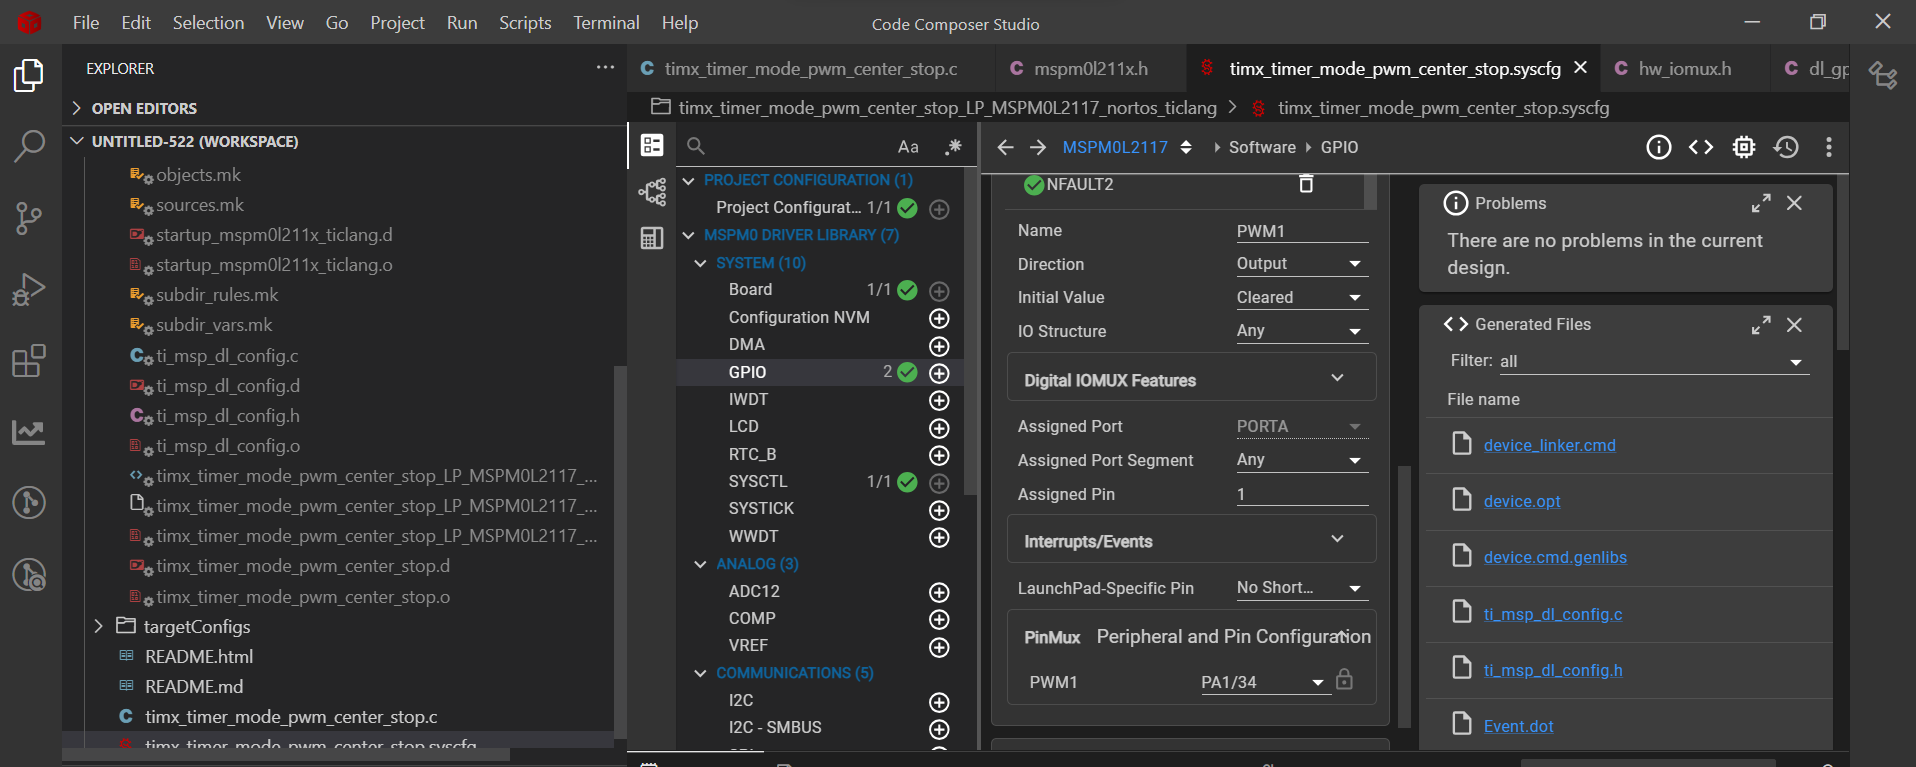The width and height of the screenshot is (1916, 767).
Task: Open Event.dot generated file
Action: click(1518, 726)
